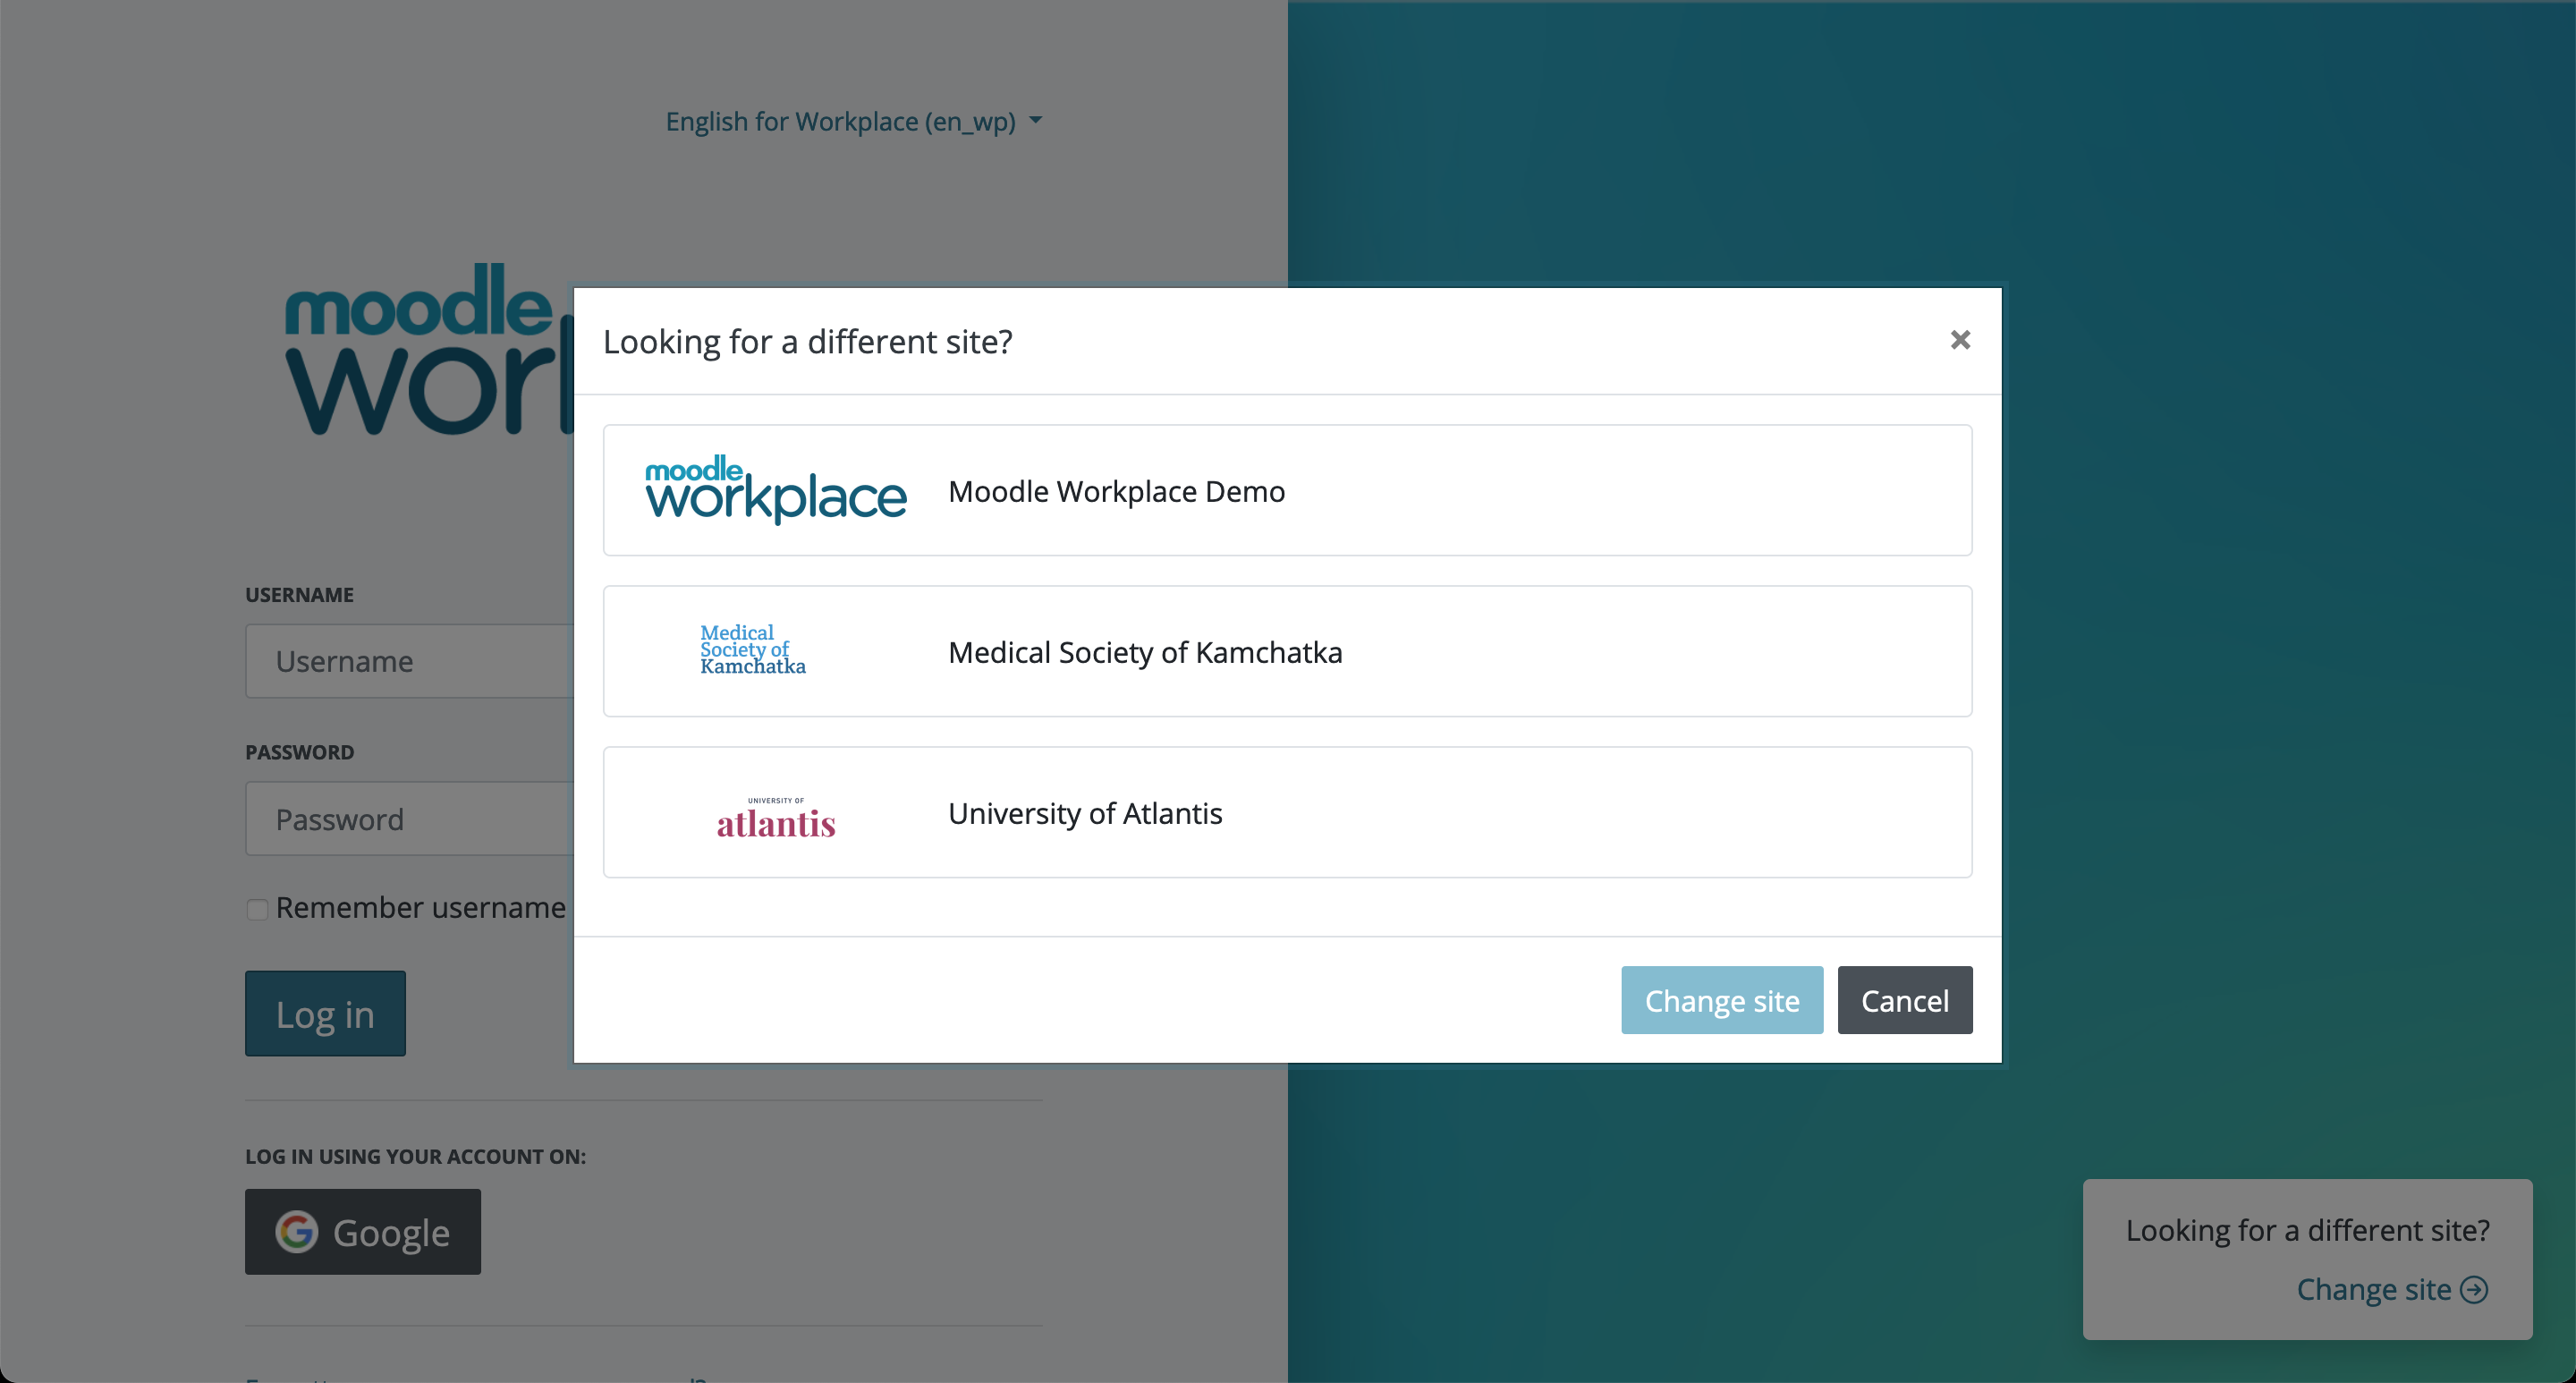Open the Change site link in the bottom corner
The width and height of the screenshot is (2576, 1383).
click(x=2392, y=1289)
